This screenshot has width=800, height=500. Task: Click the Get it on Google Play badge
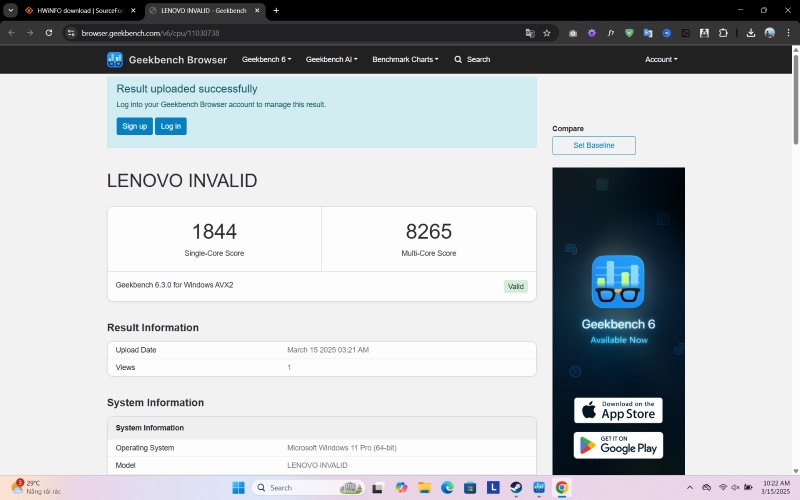(618, 445)
